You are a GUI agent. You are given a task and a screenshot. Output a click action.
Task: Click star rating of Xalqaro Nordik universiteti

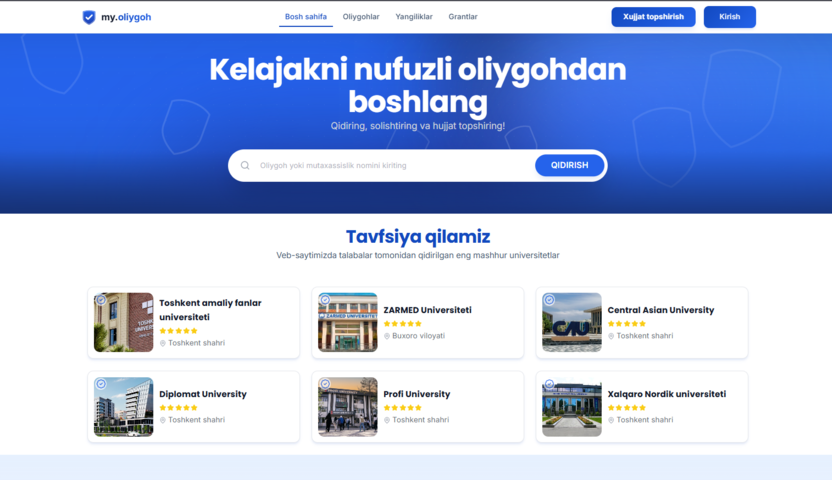click(627, 408)
